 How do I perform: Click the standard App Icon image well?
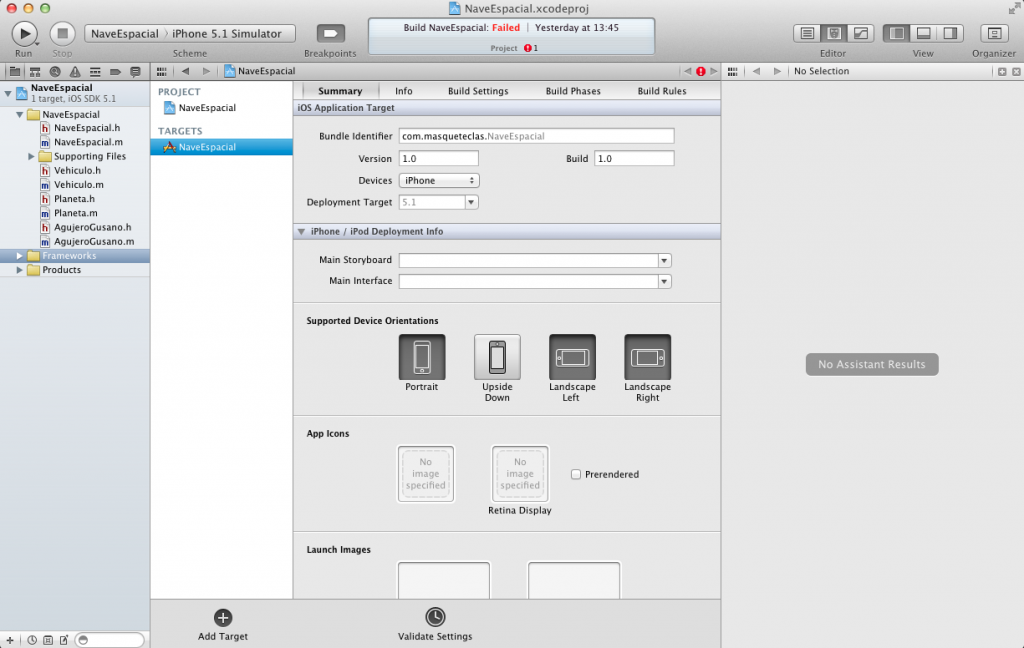point(426,474)
